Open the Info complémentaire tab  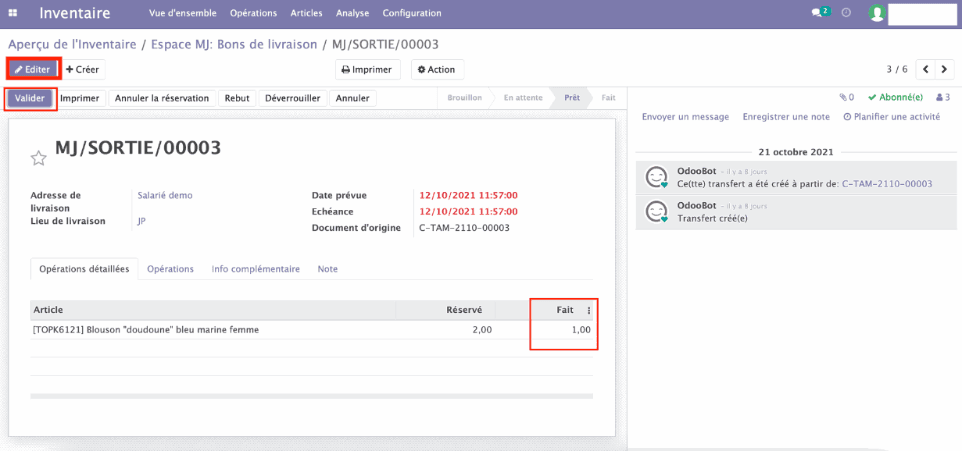(255, 269)
